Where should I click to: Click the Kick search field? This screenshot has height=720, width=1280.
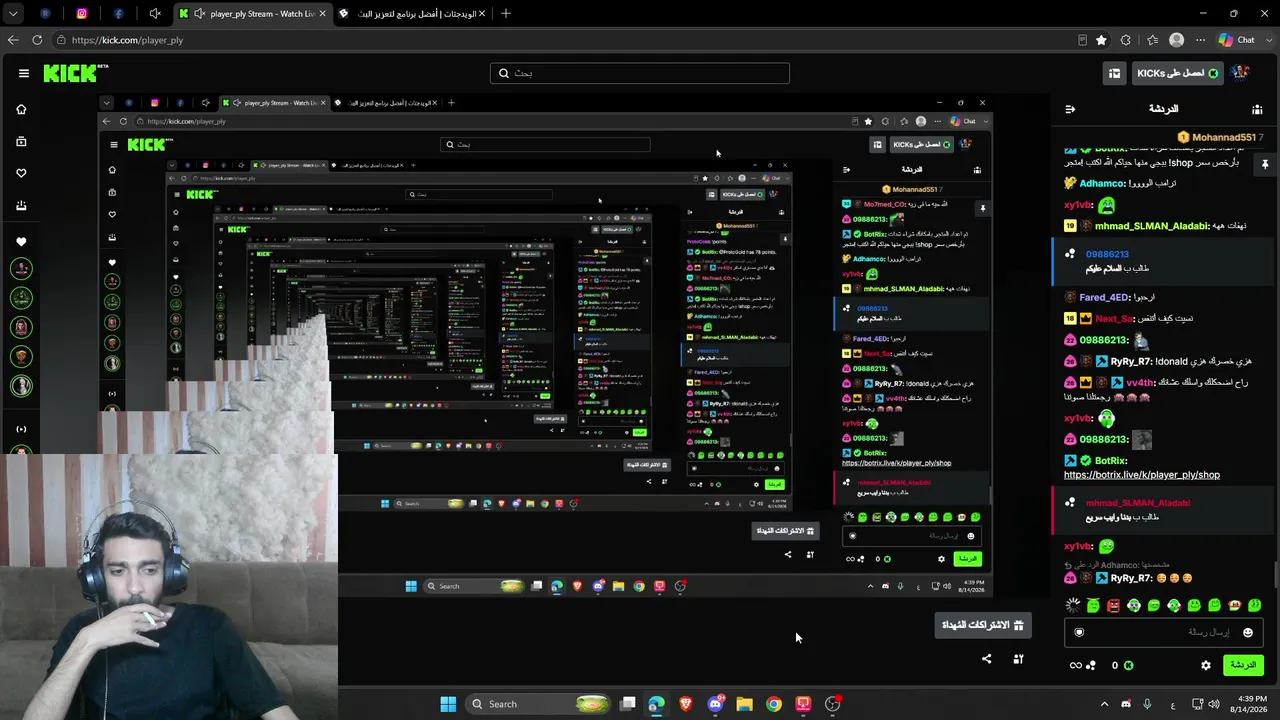640,73
